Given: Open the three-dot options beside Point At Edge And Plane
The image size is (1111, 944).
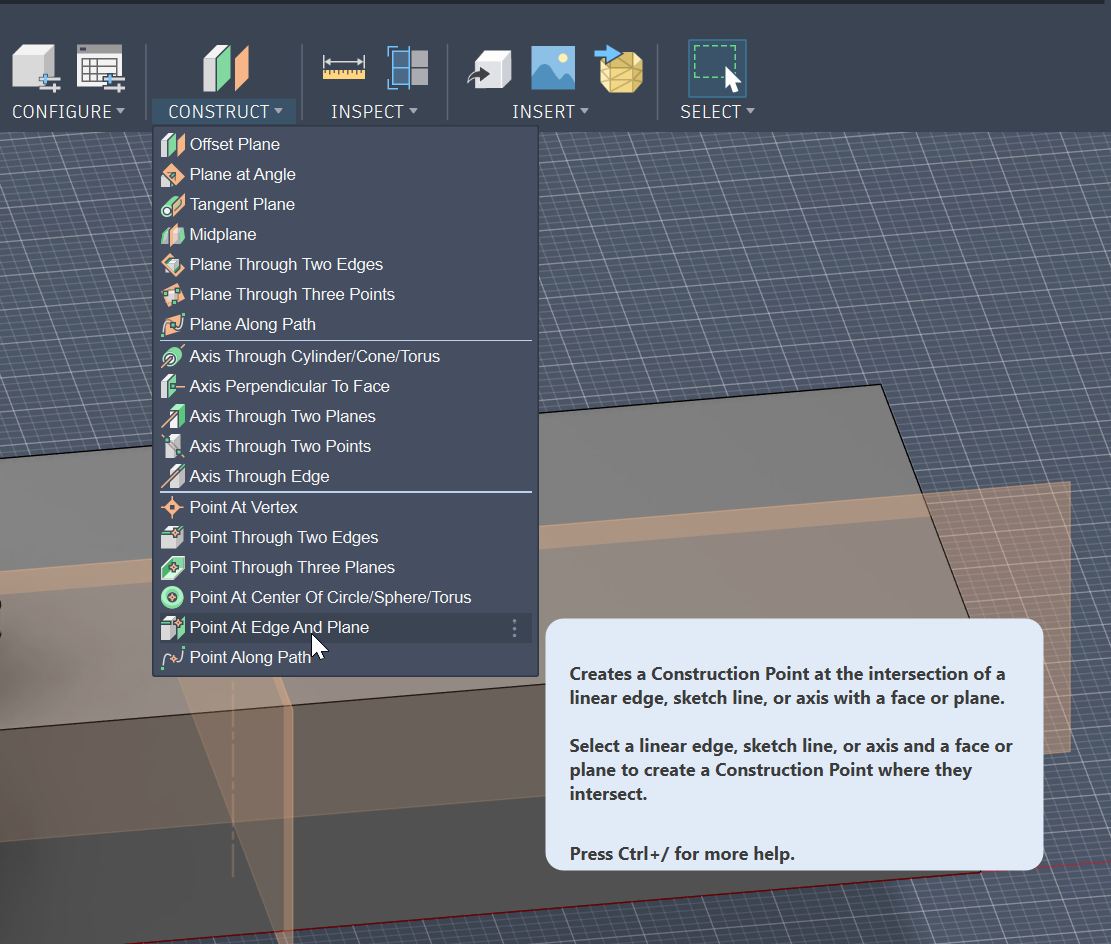Looking at the screenshot, I should click(x=514, y=627).
